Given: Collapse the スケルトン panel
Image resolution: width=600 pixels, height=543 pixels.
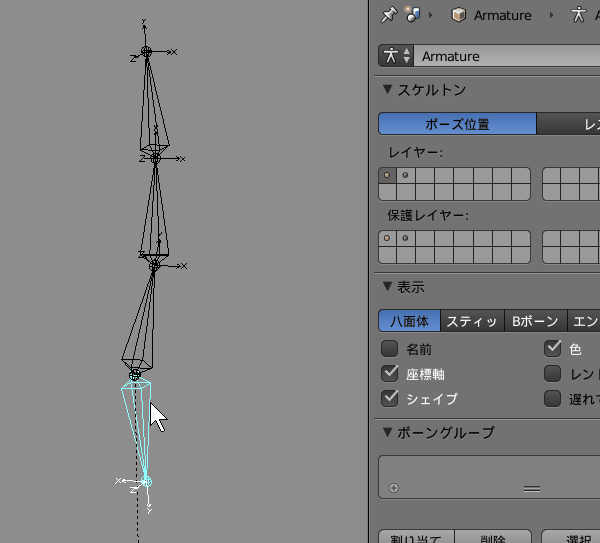Looking at the screenshot, I should click(x=387, y=90).
